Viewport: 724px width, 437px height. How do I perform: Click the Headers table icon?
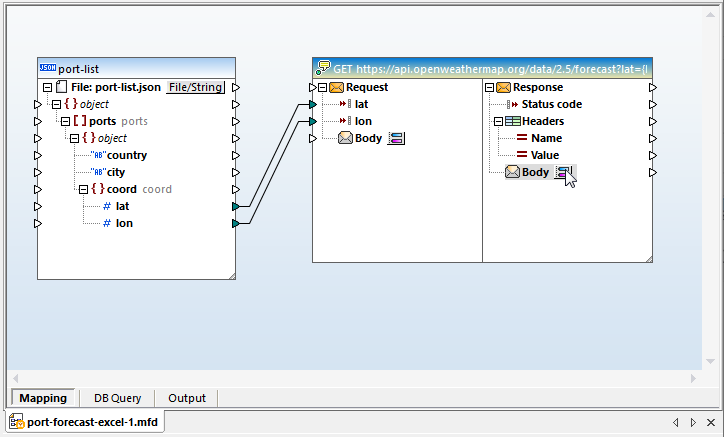pos(512,121)
